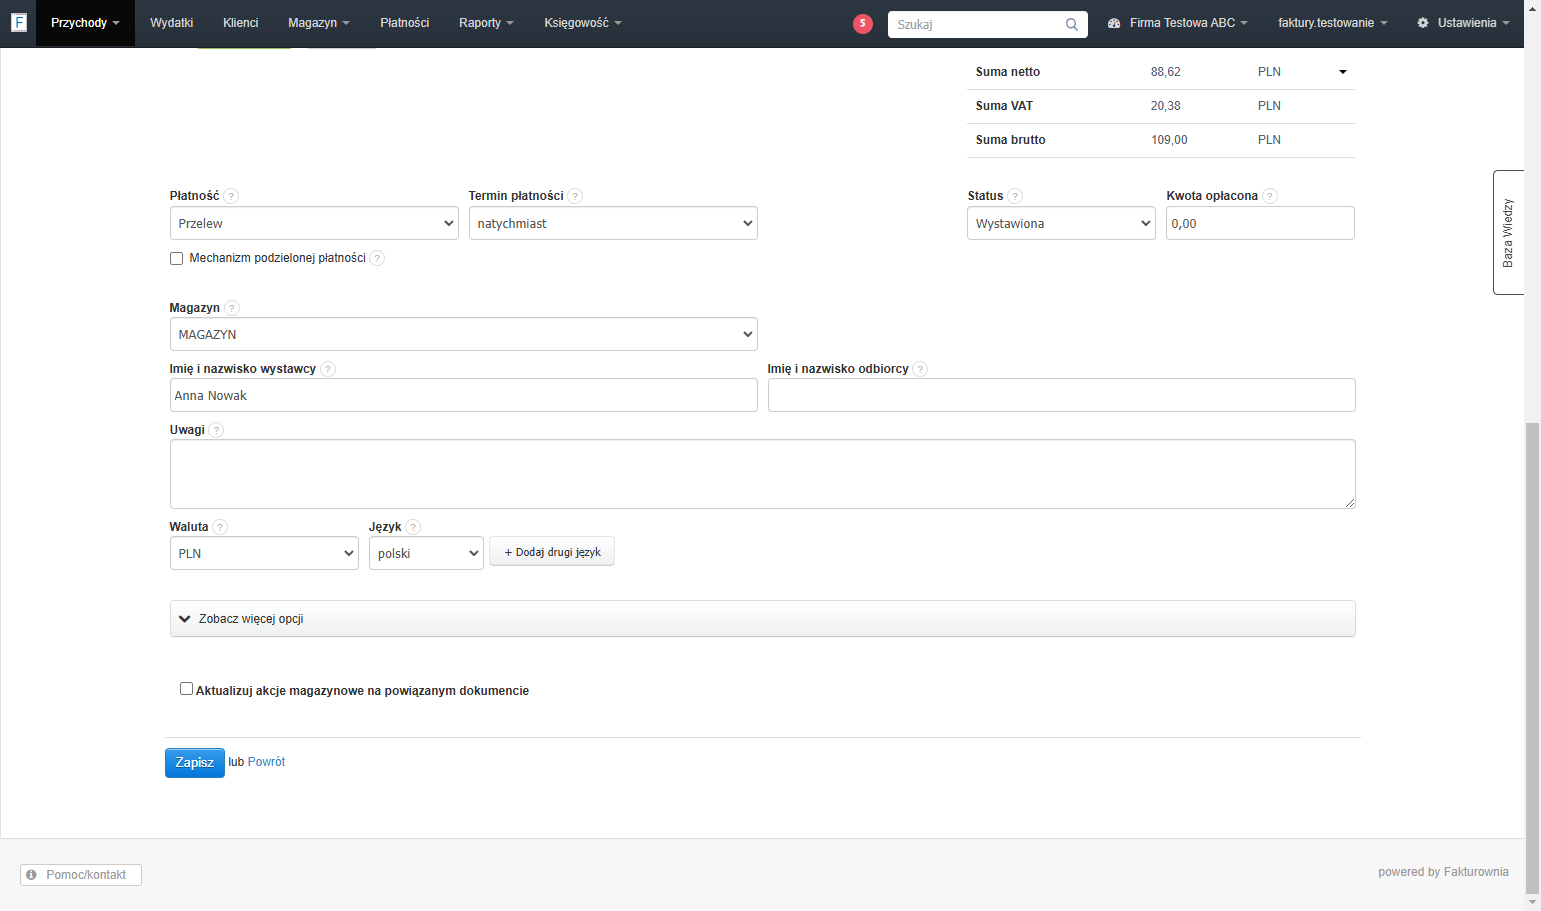Open Pomoc/kontakt button in footer
Screen dimensions: 1541x911
pos(81,875)
